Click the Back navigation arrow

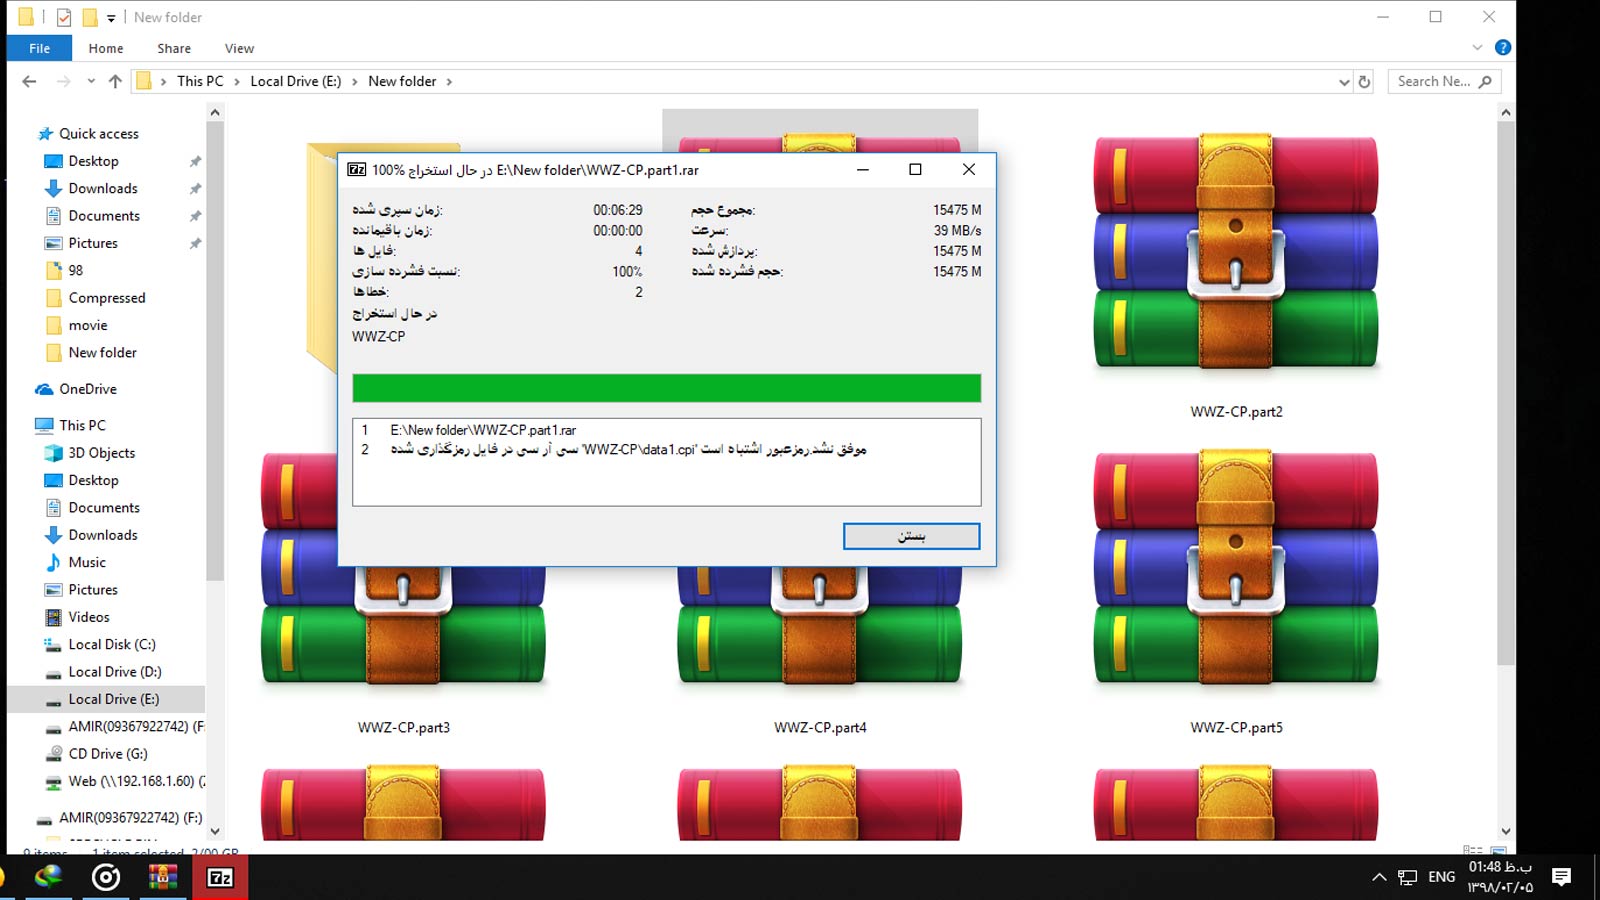[x=29, y=82]
